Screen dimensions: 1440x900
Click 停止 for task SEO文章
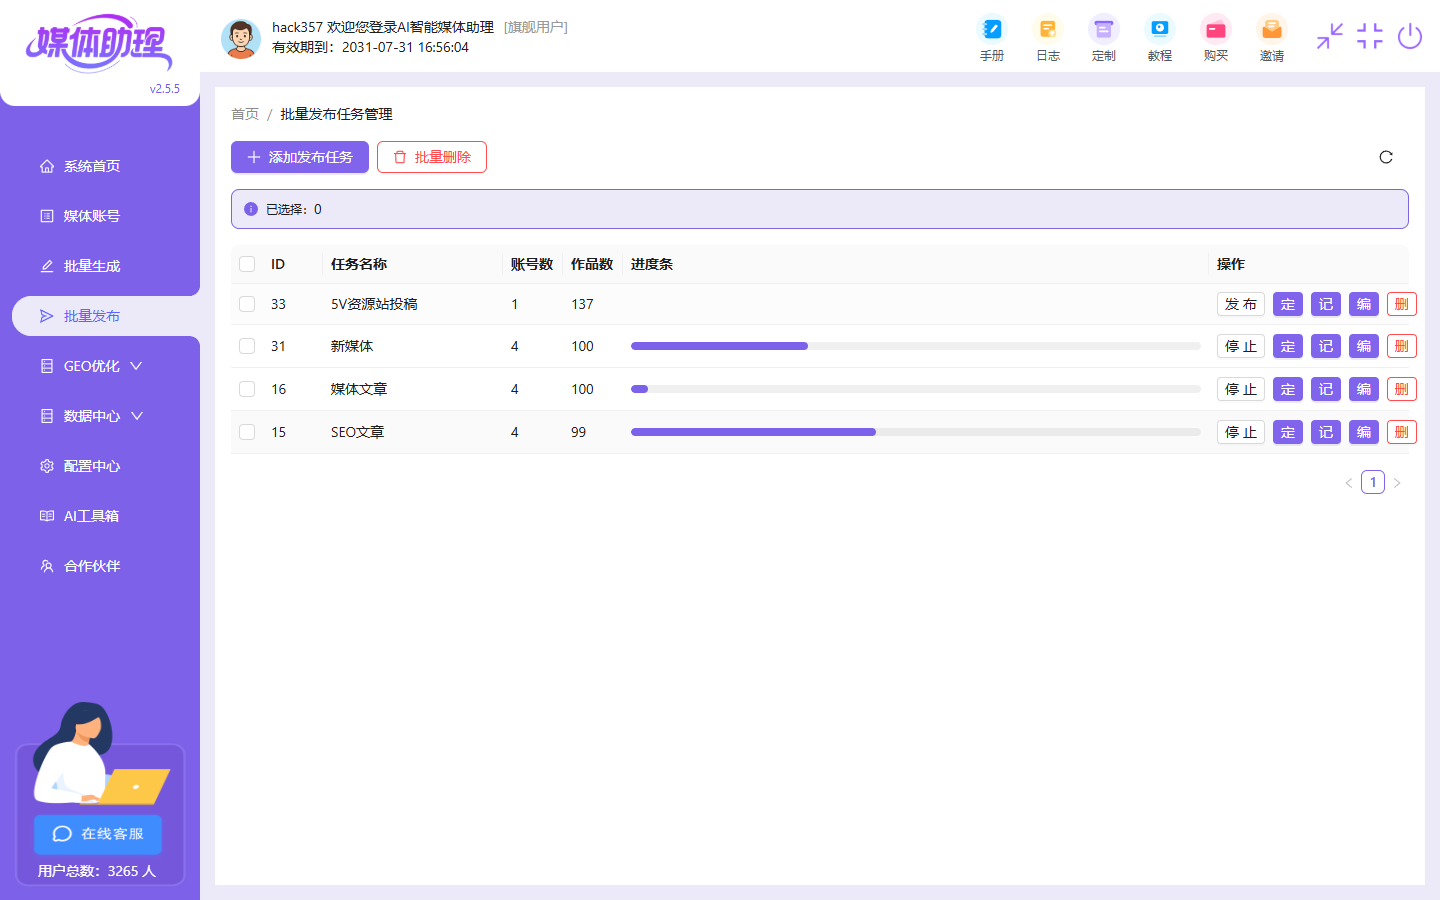1241,432
